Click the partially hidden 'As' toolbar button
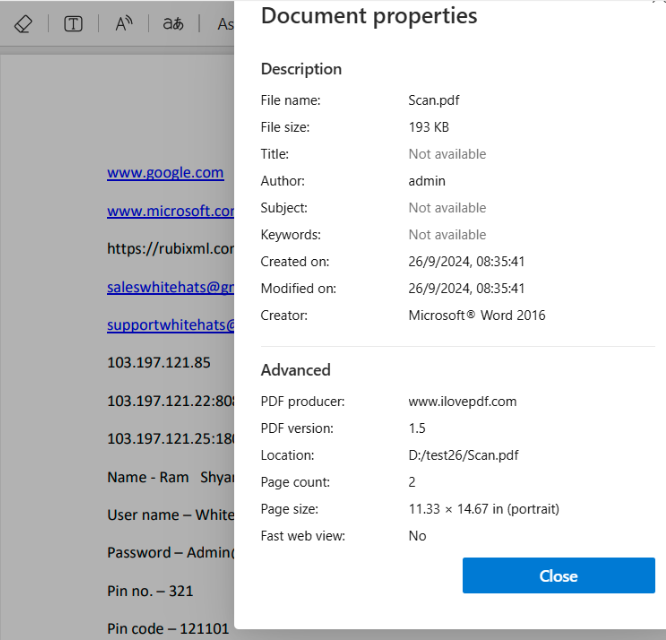This screenshot has height=640, width=666. (225, 25)
